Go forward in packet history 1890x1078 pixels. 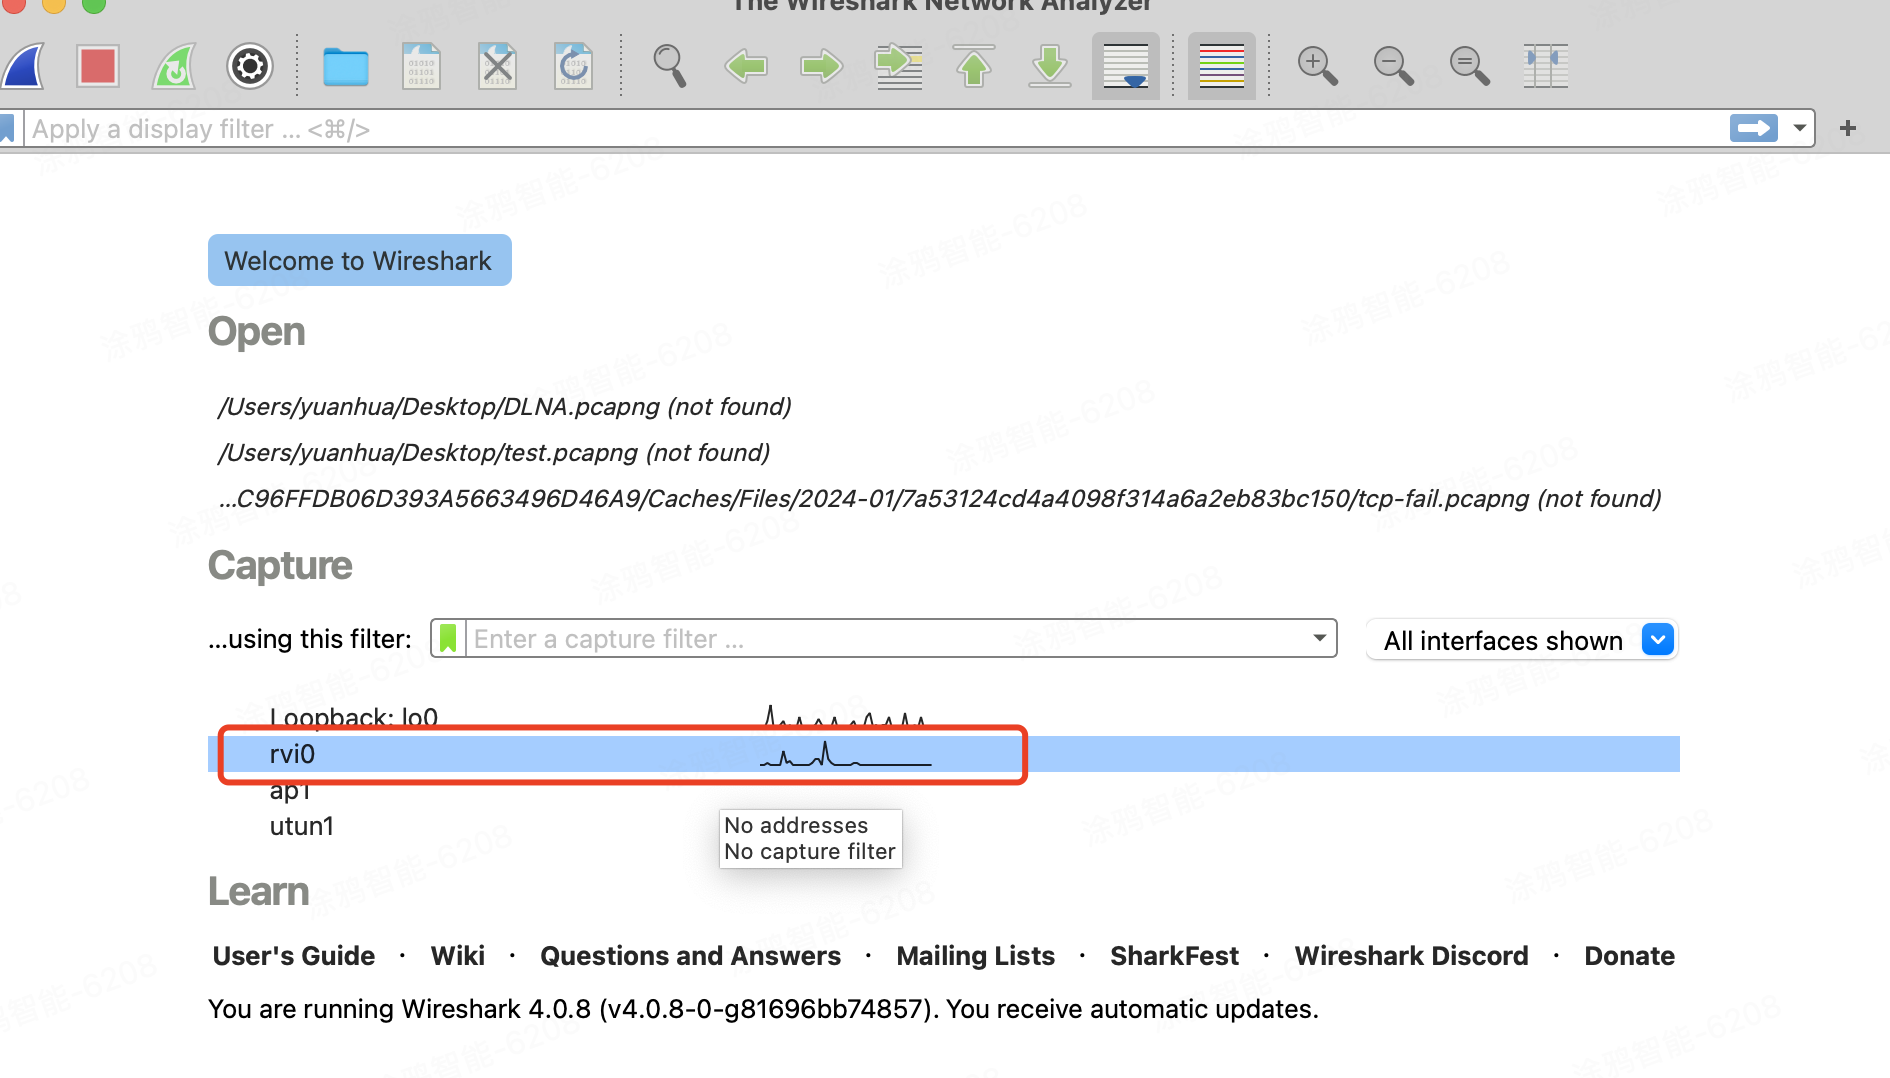click(822, 67)
